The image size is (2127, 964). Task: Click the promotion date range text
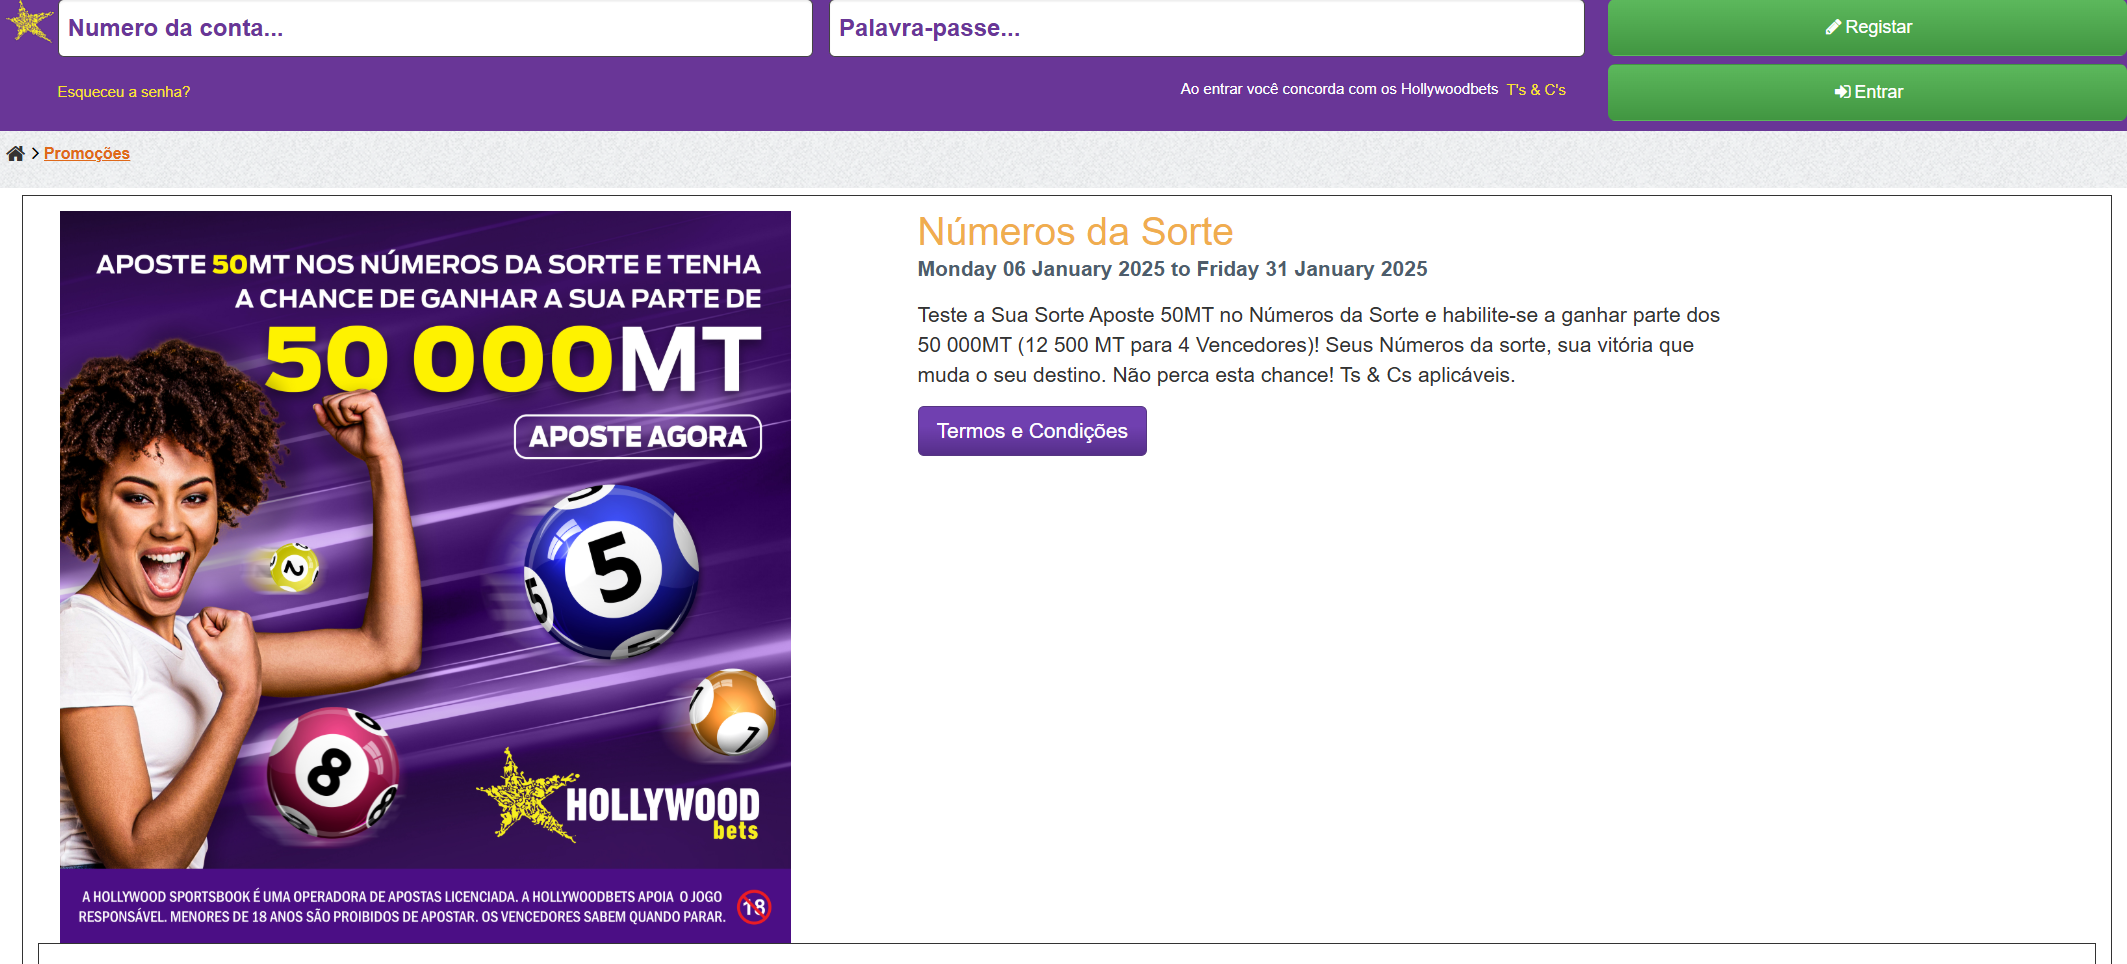1172,269
